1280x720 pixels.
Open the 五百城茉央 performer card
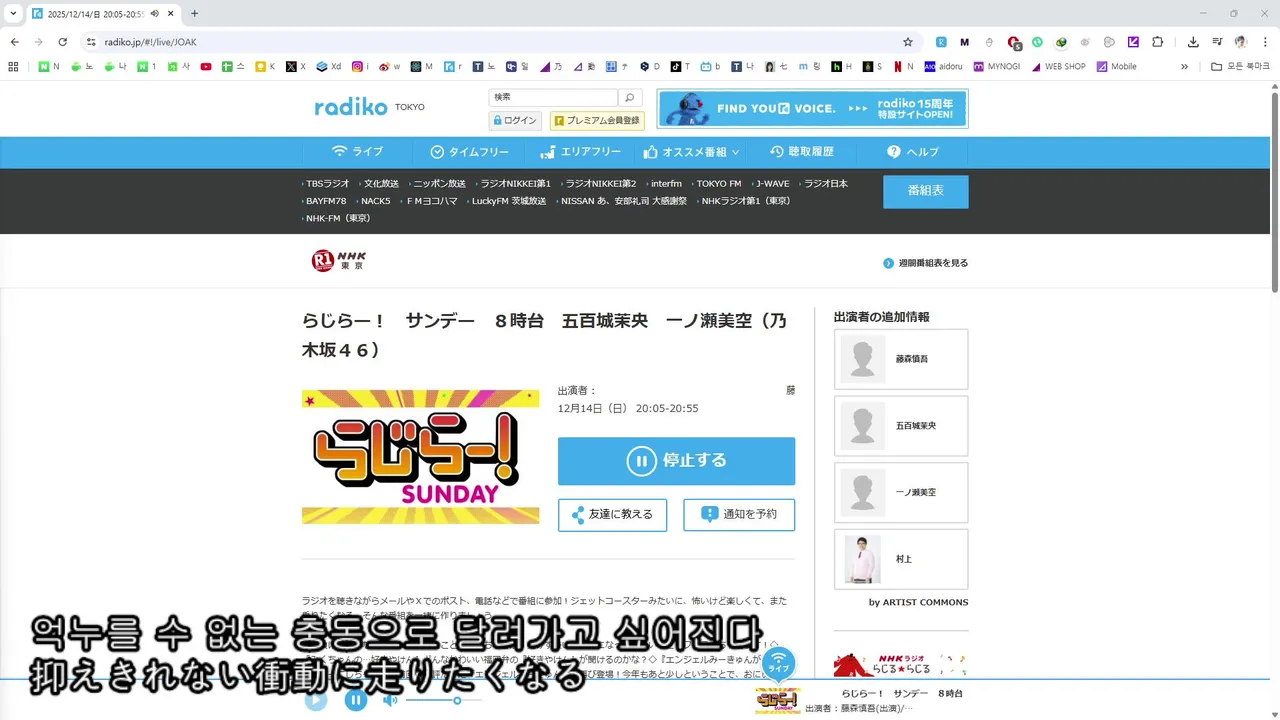pos(901,426)
